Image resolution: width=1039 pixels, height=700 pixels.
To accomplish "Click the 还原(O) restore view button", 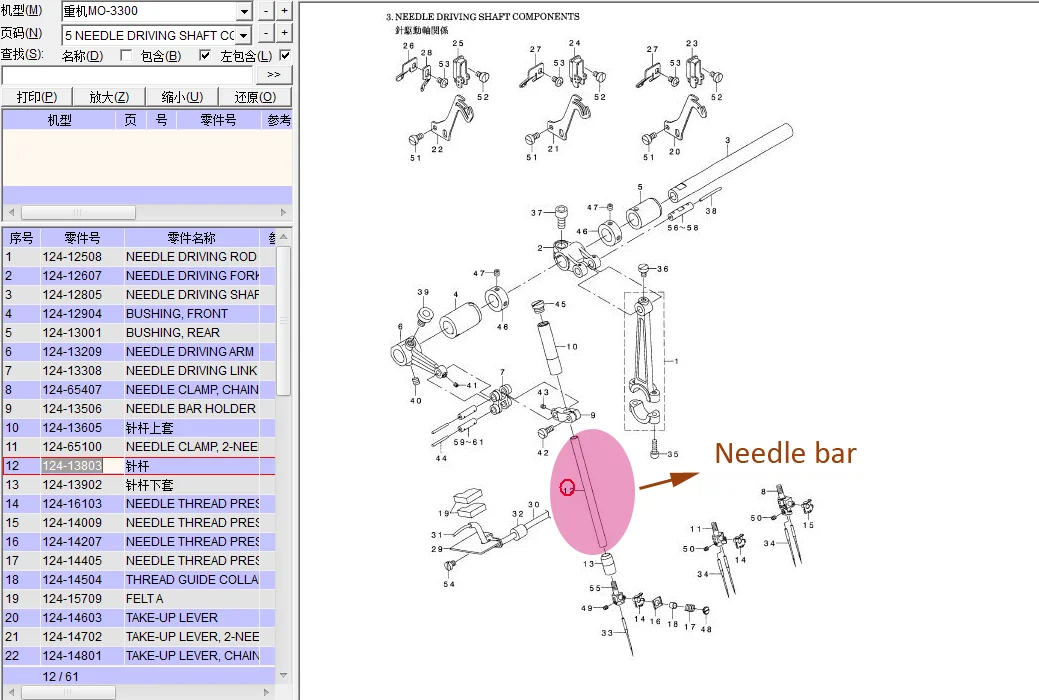I will (x=255, y=97).
